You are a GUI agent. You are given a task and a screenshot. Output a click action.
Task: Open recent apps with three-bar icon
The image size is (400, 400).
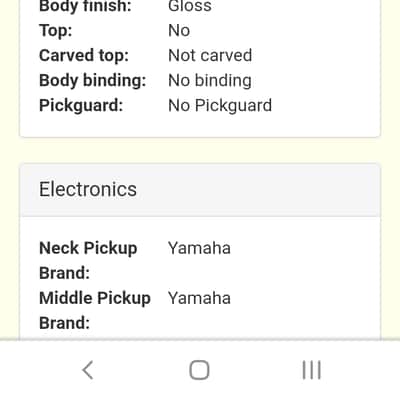[312, 370]
